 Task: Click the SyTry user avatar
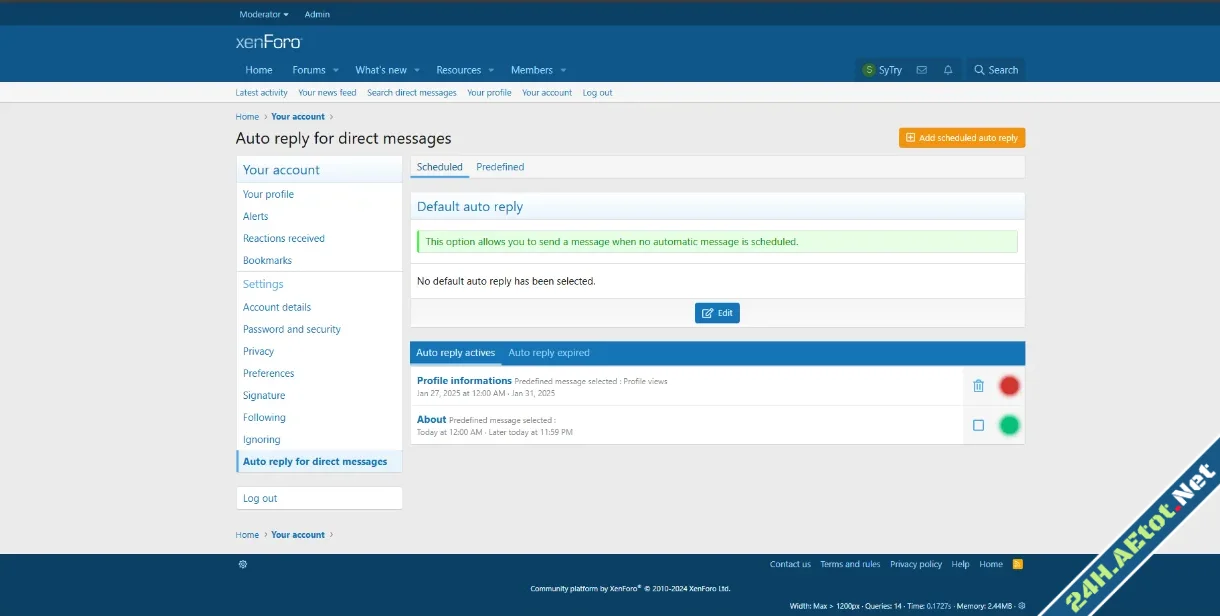869,70
